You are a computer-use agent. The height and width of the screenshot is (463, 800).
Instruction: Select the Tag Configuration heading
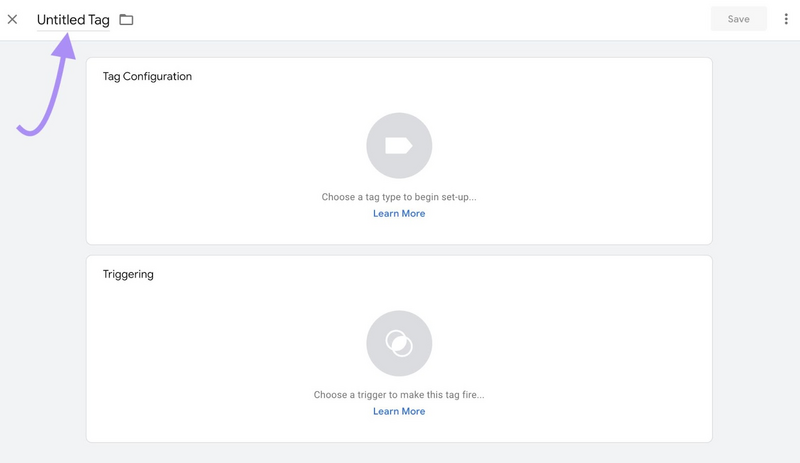tap(147, 77)
